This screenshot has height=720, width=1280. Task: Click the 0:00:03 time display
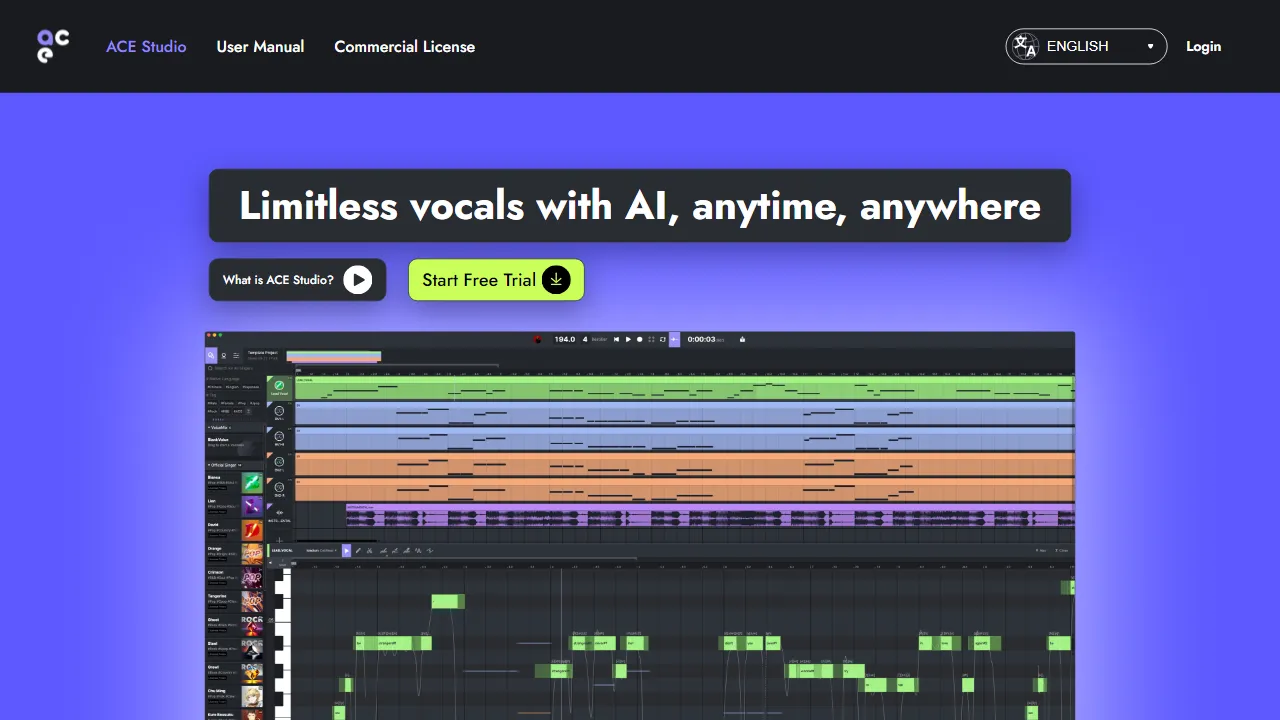701,340
